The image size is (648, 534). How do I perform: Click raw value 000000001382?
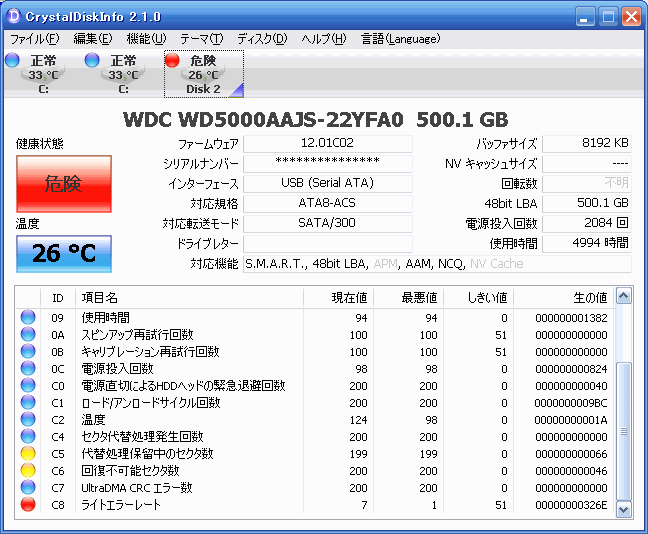click(x=571, y=318)
